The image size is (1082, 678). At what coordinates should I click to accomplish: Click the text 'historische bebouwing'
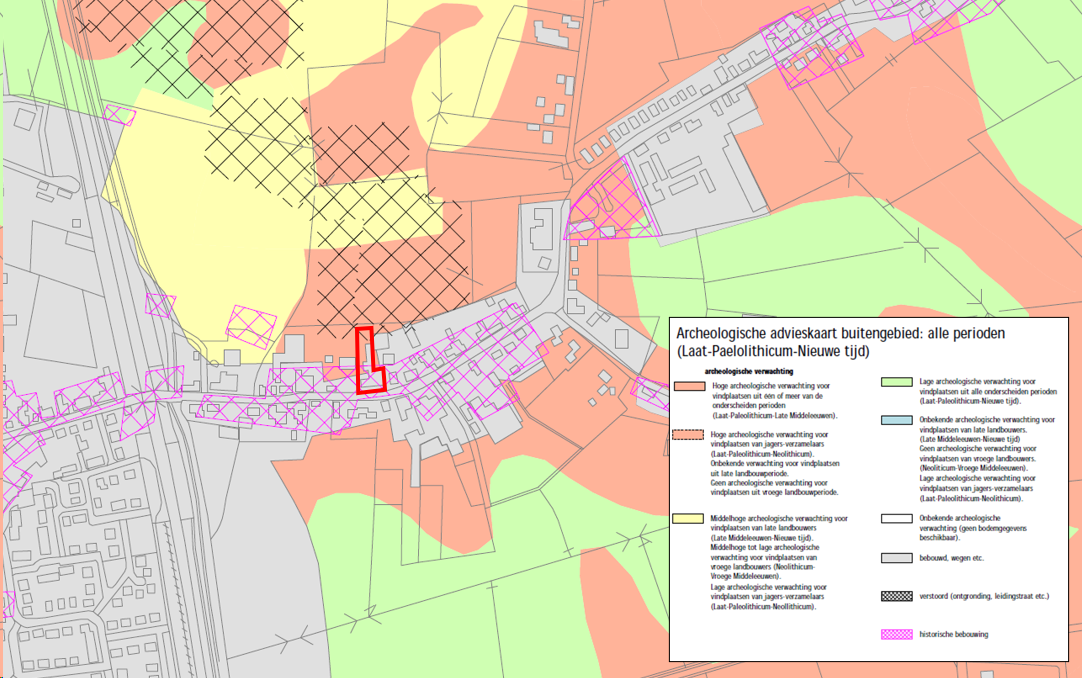pyautogui.click(x=954, y=635)
